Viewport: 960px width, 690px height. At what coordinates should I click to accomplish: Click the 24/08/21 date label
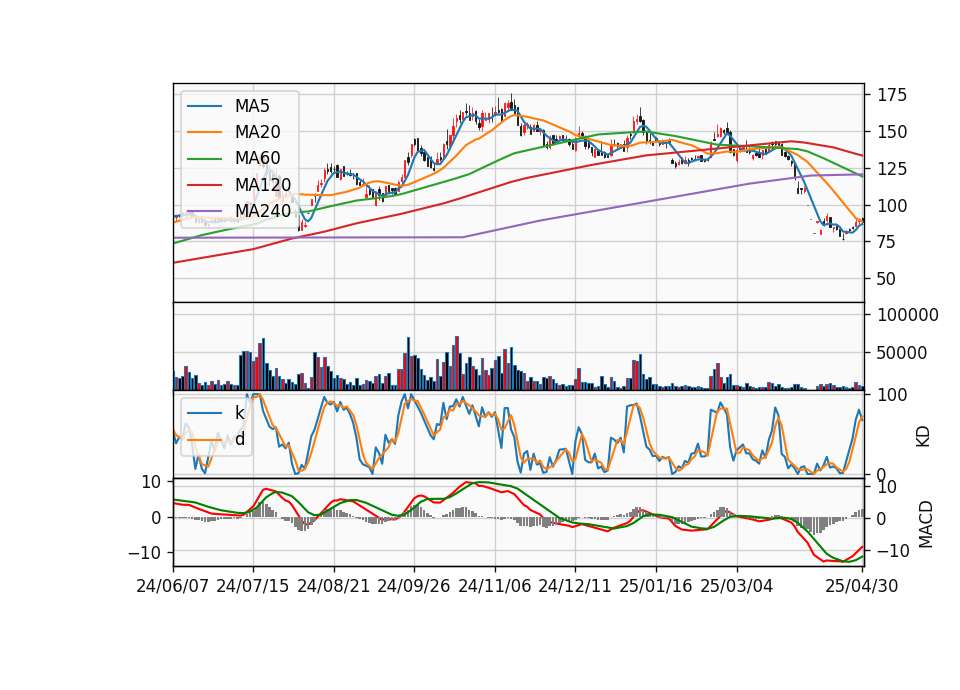tap(334, 587)
